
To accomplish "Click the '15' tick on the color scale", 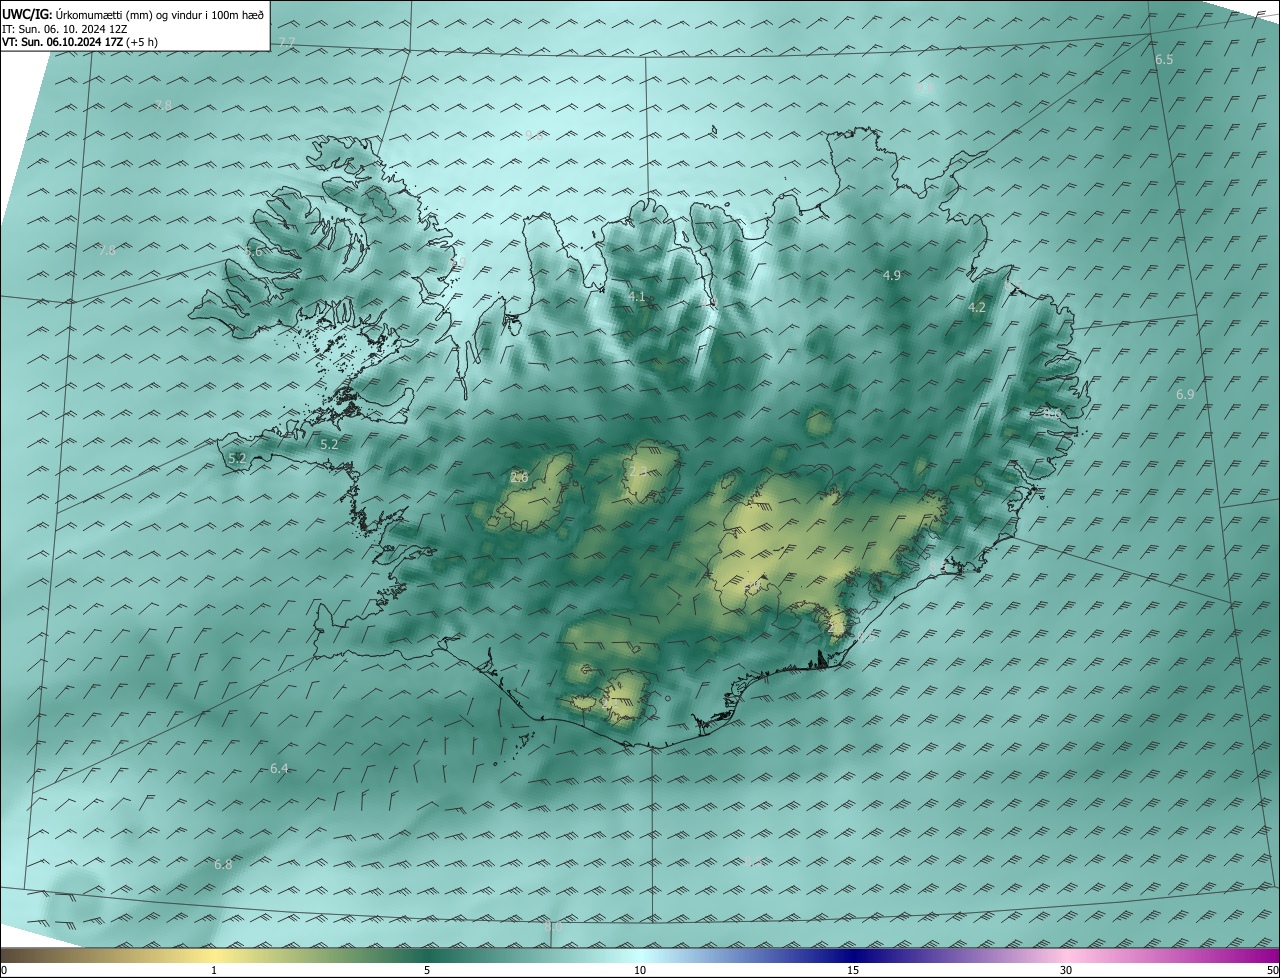I will tap(853, 970).
